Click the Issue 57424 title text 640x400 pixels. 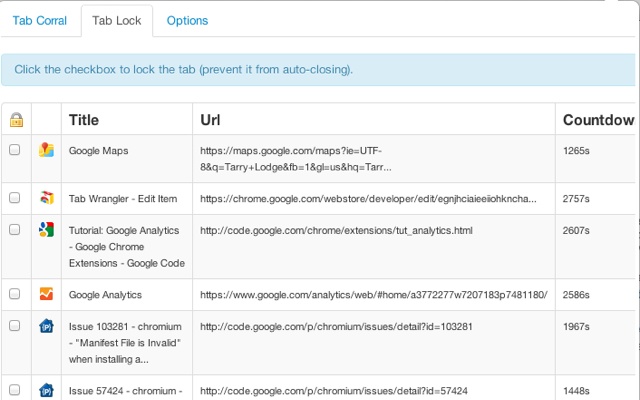125,391
